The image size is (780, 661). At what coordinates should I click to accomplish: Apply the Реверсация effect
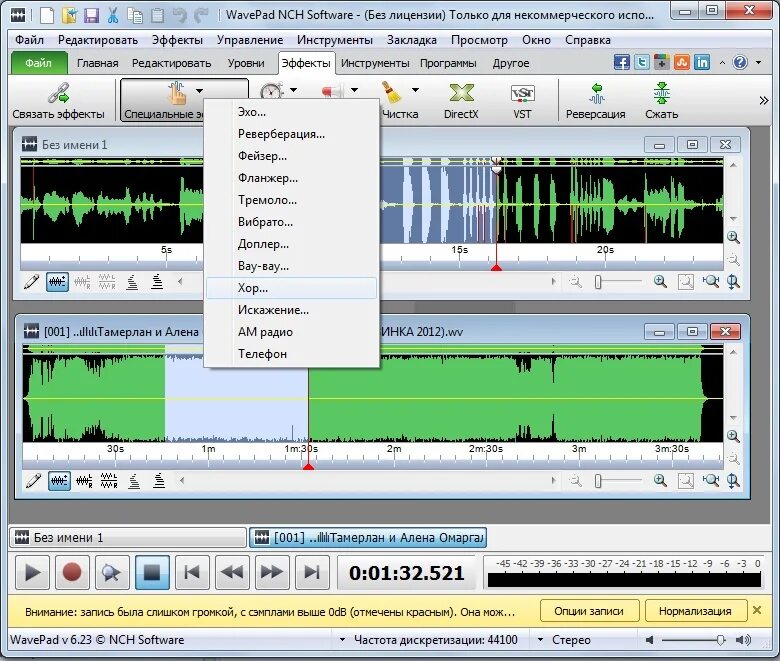595,100
